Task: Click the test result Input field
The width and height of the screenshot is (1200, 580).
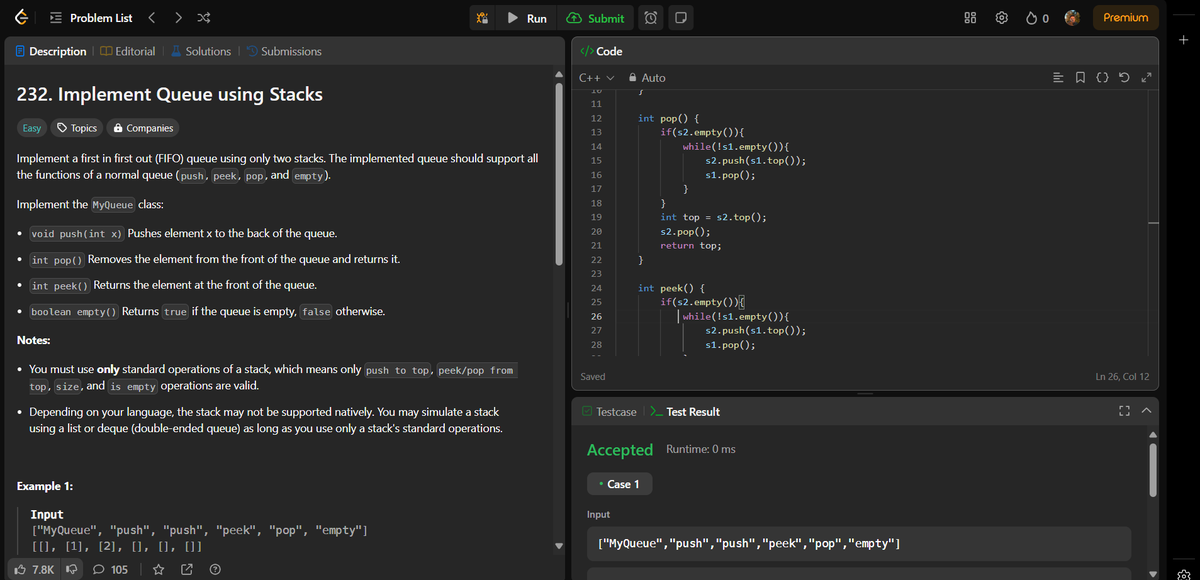Action: click(x=859, y=544)
